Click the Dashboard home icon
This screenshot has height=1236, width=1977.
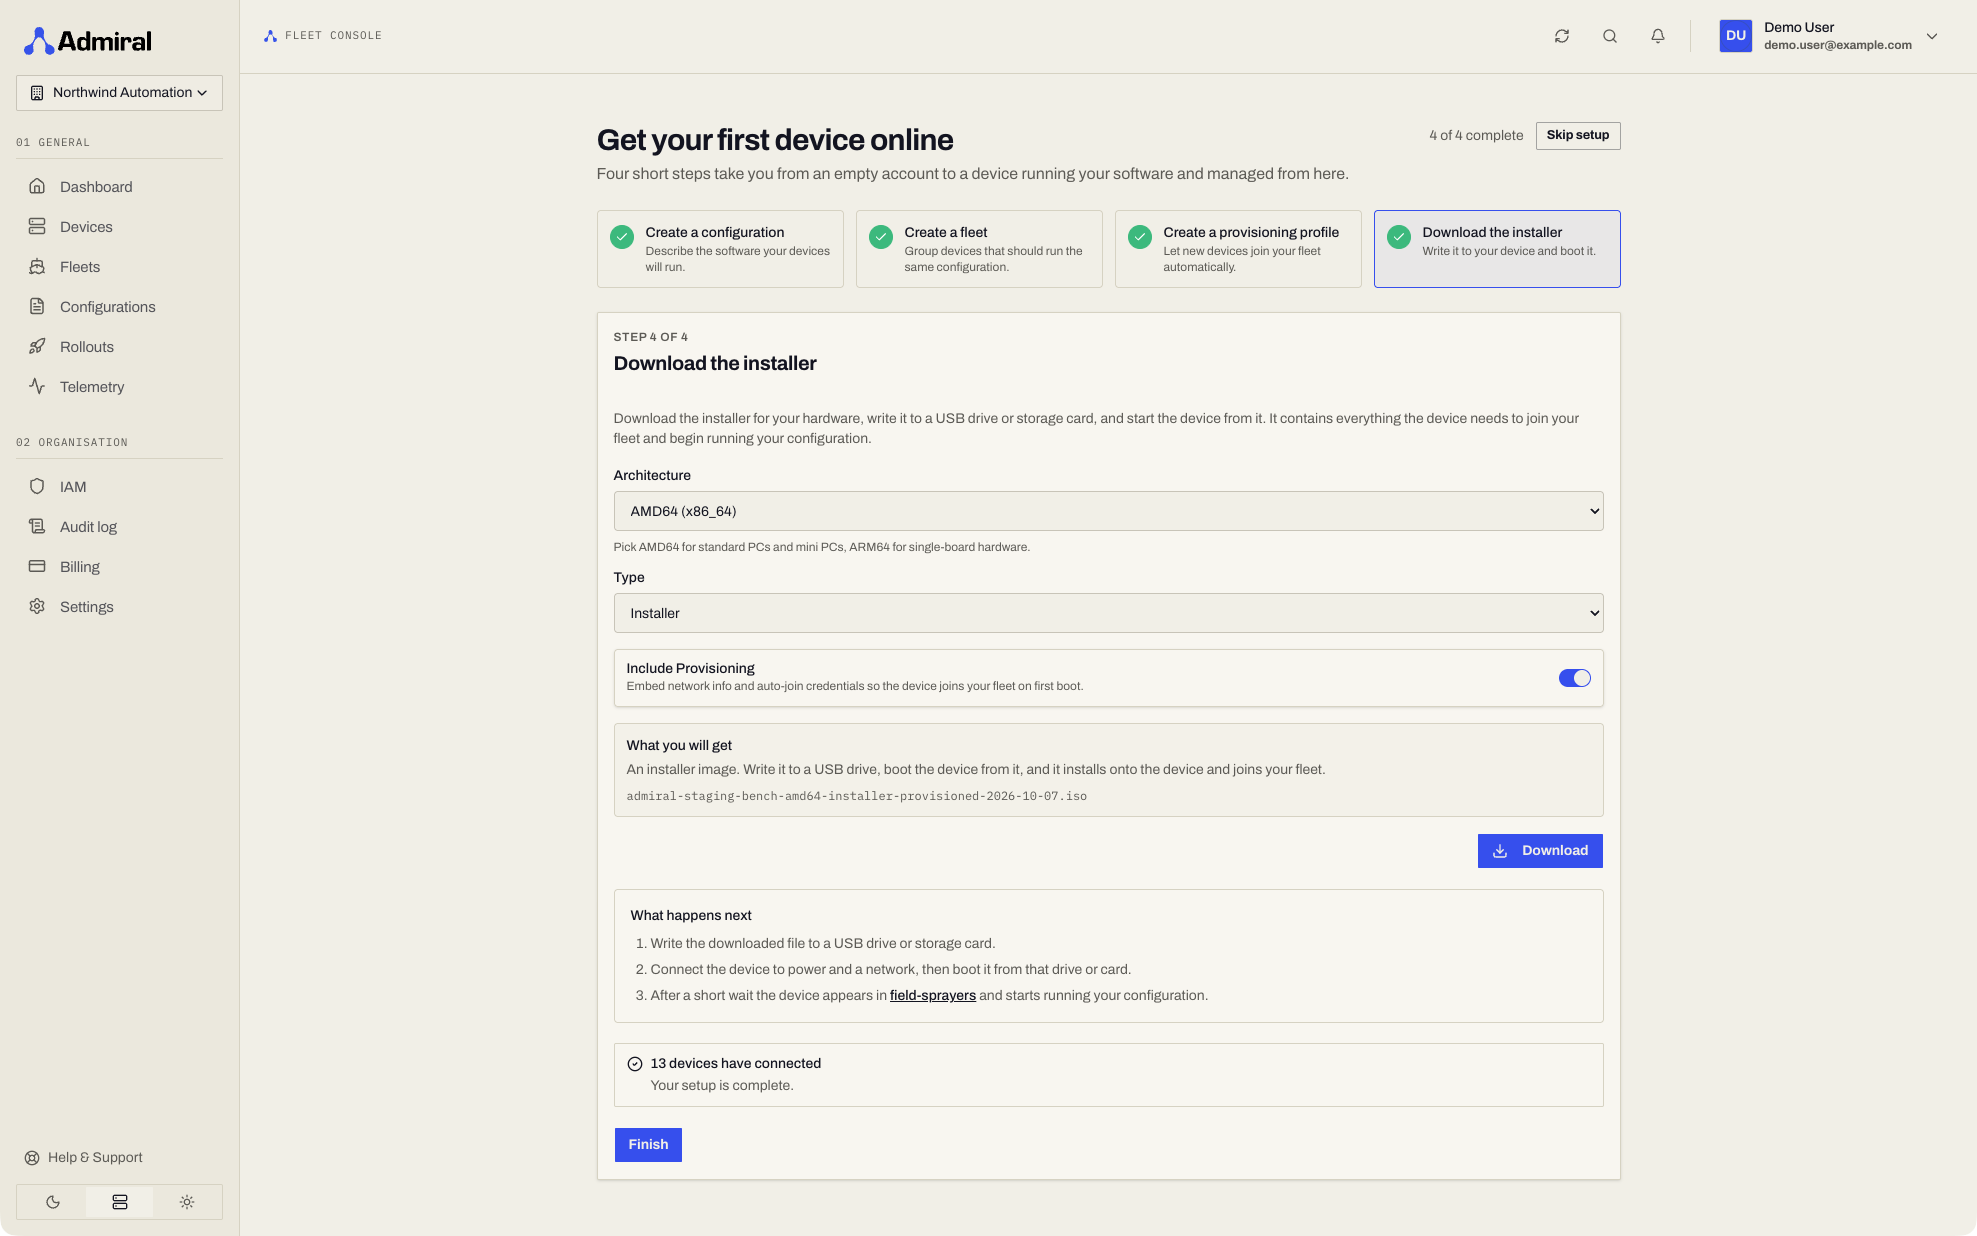click(x=37, y=186)
